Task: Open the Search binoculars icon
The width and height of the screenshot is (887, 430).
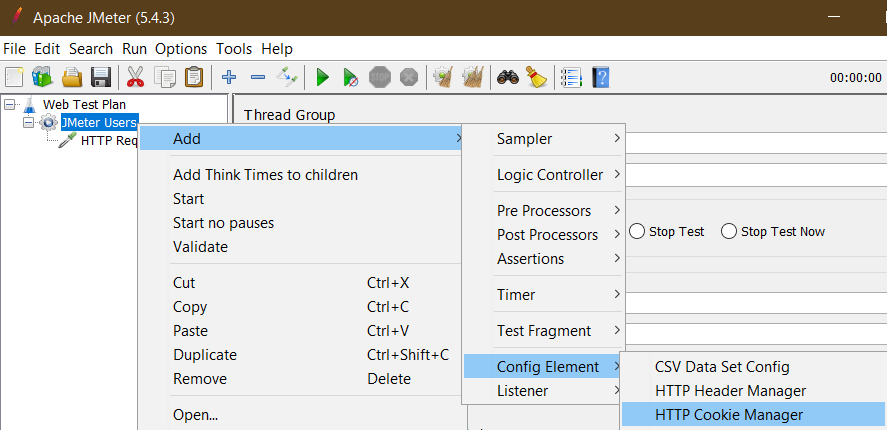Action: [507, 76]
